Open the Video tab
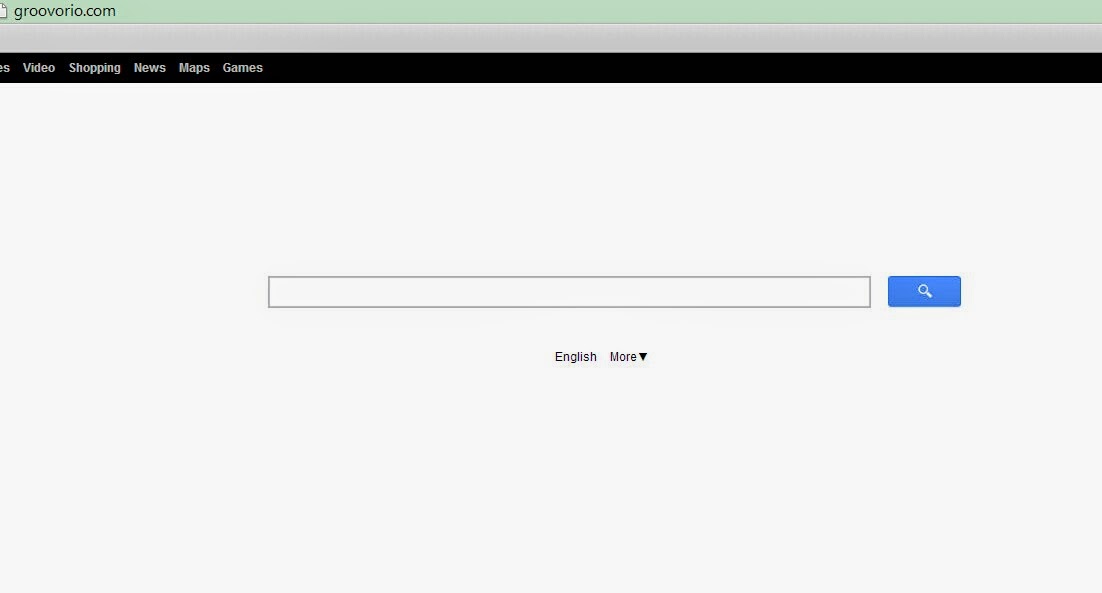 (x=39, y=67)
